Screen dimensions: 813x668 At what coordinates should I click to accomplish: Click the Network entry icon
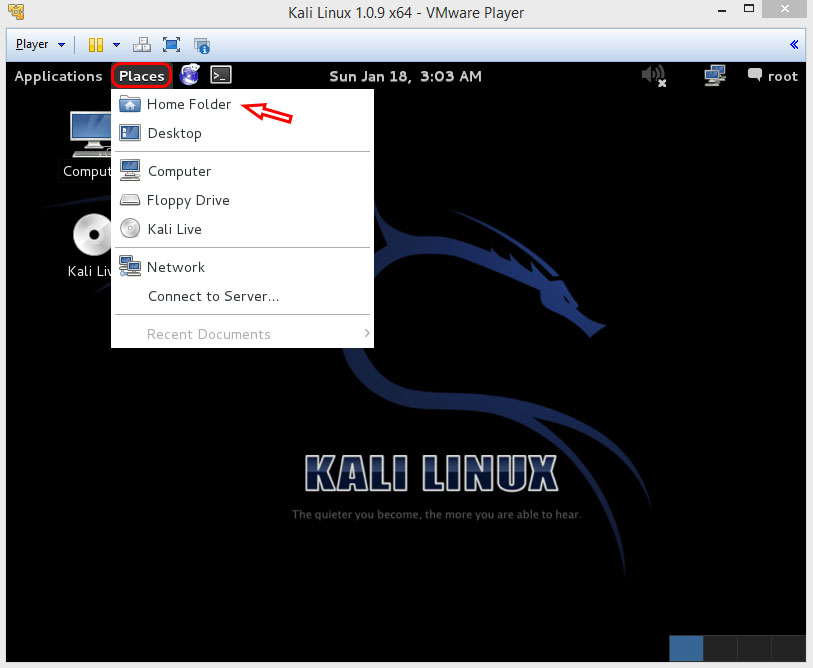(x=130, y=266)
